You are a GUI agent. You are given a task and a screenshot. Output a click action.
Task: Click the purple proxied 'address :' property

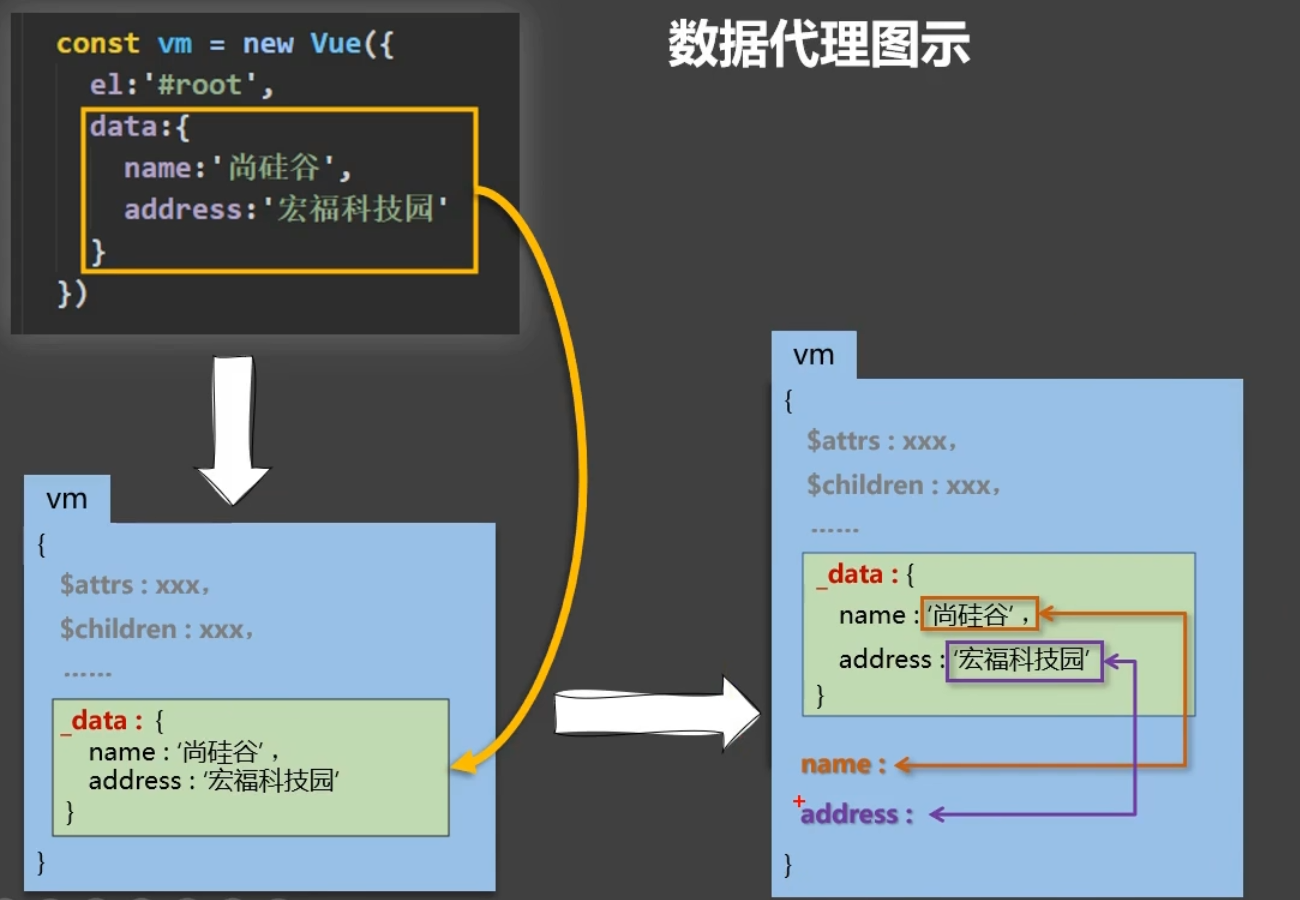pyautogui.click(x=858, y=815)
